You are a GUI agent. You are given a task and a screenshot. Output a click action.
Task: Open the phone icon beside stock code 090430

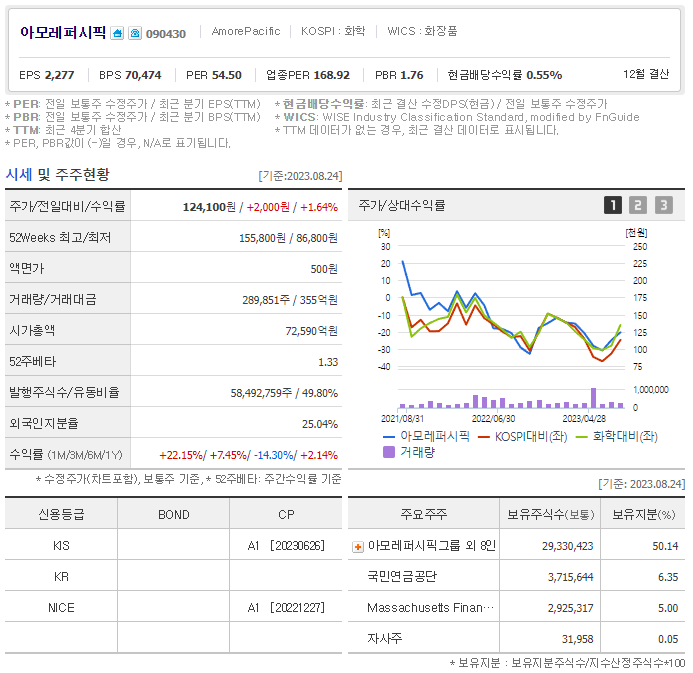[x=135, y=33]
